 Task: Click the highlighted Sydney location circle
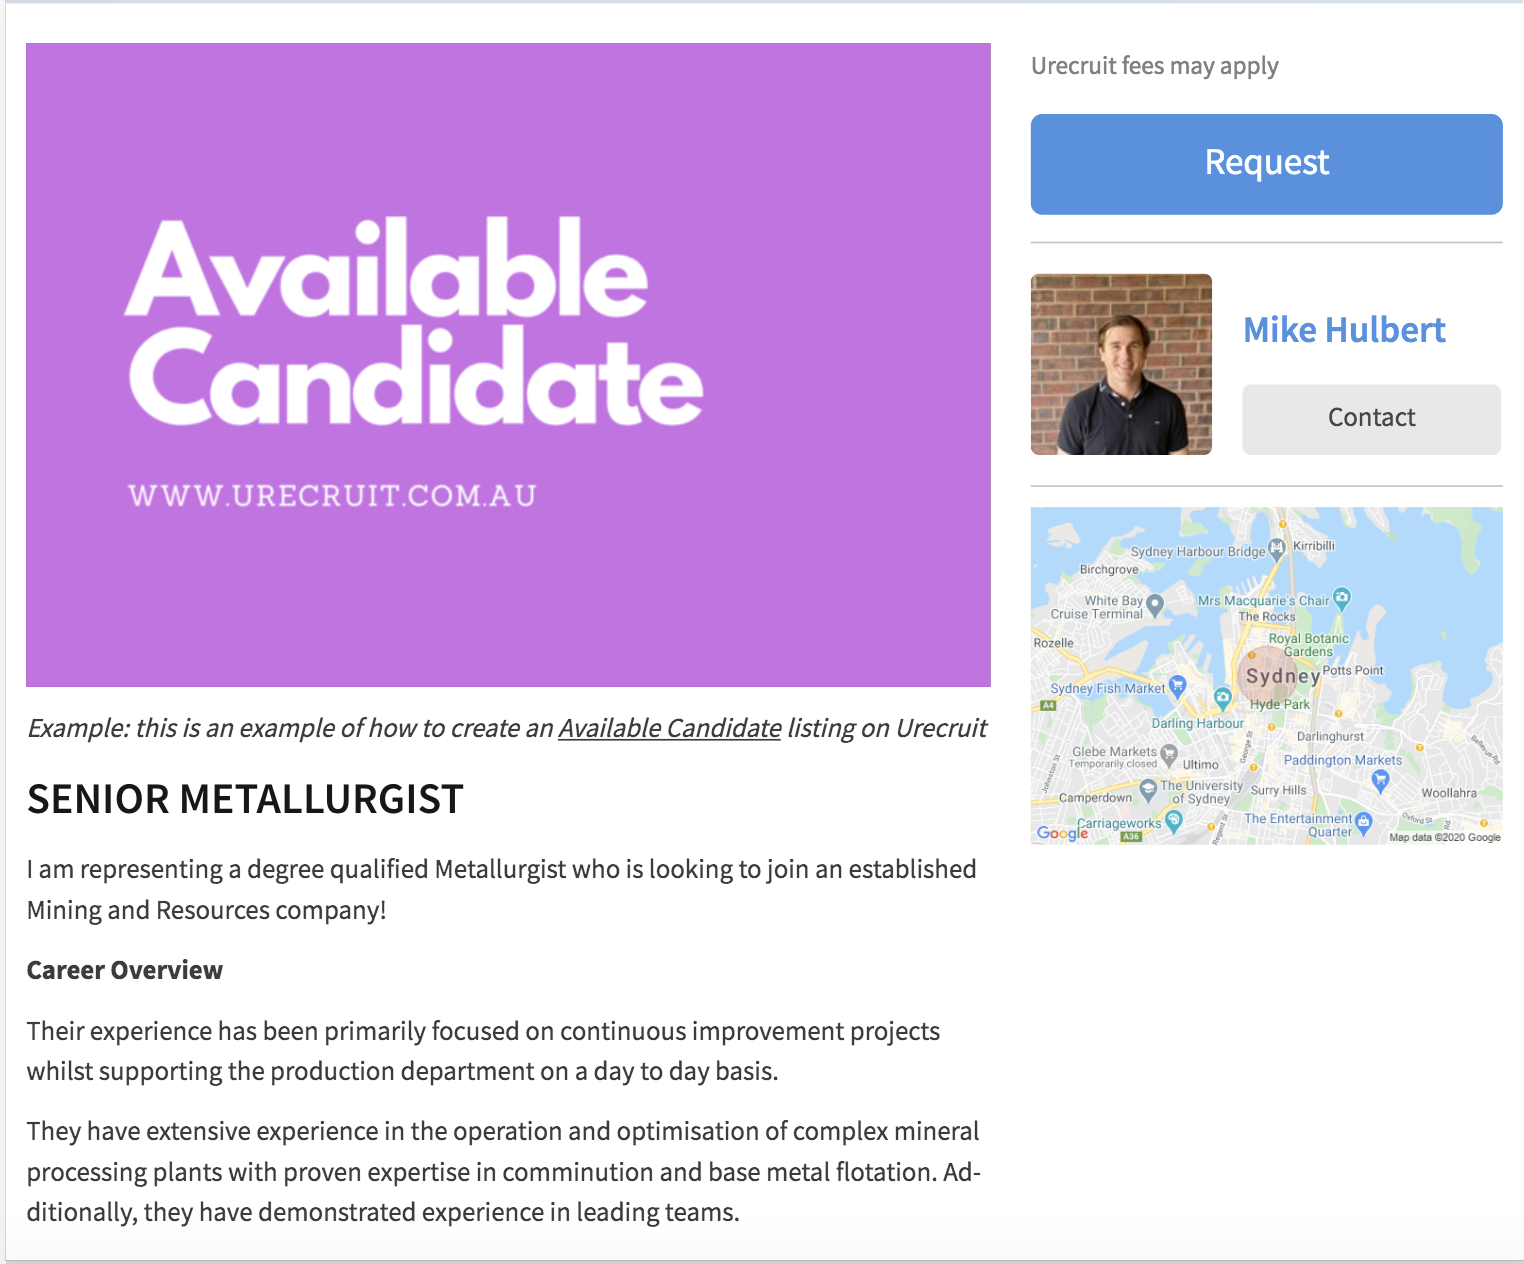point(1269,673)
